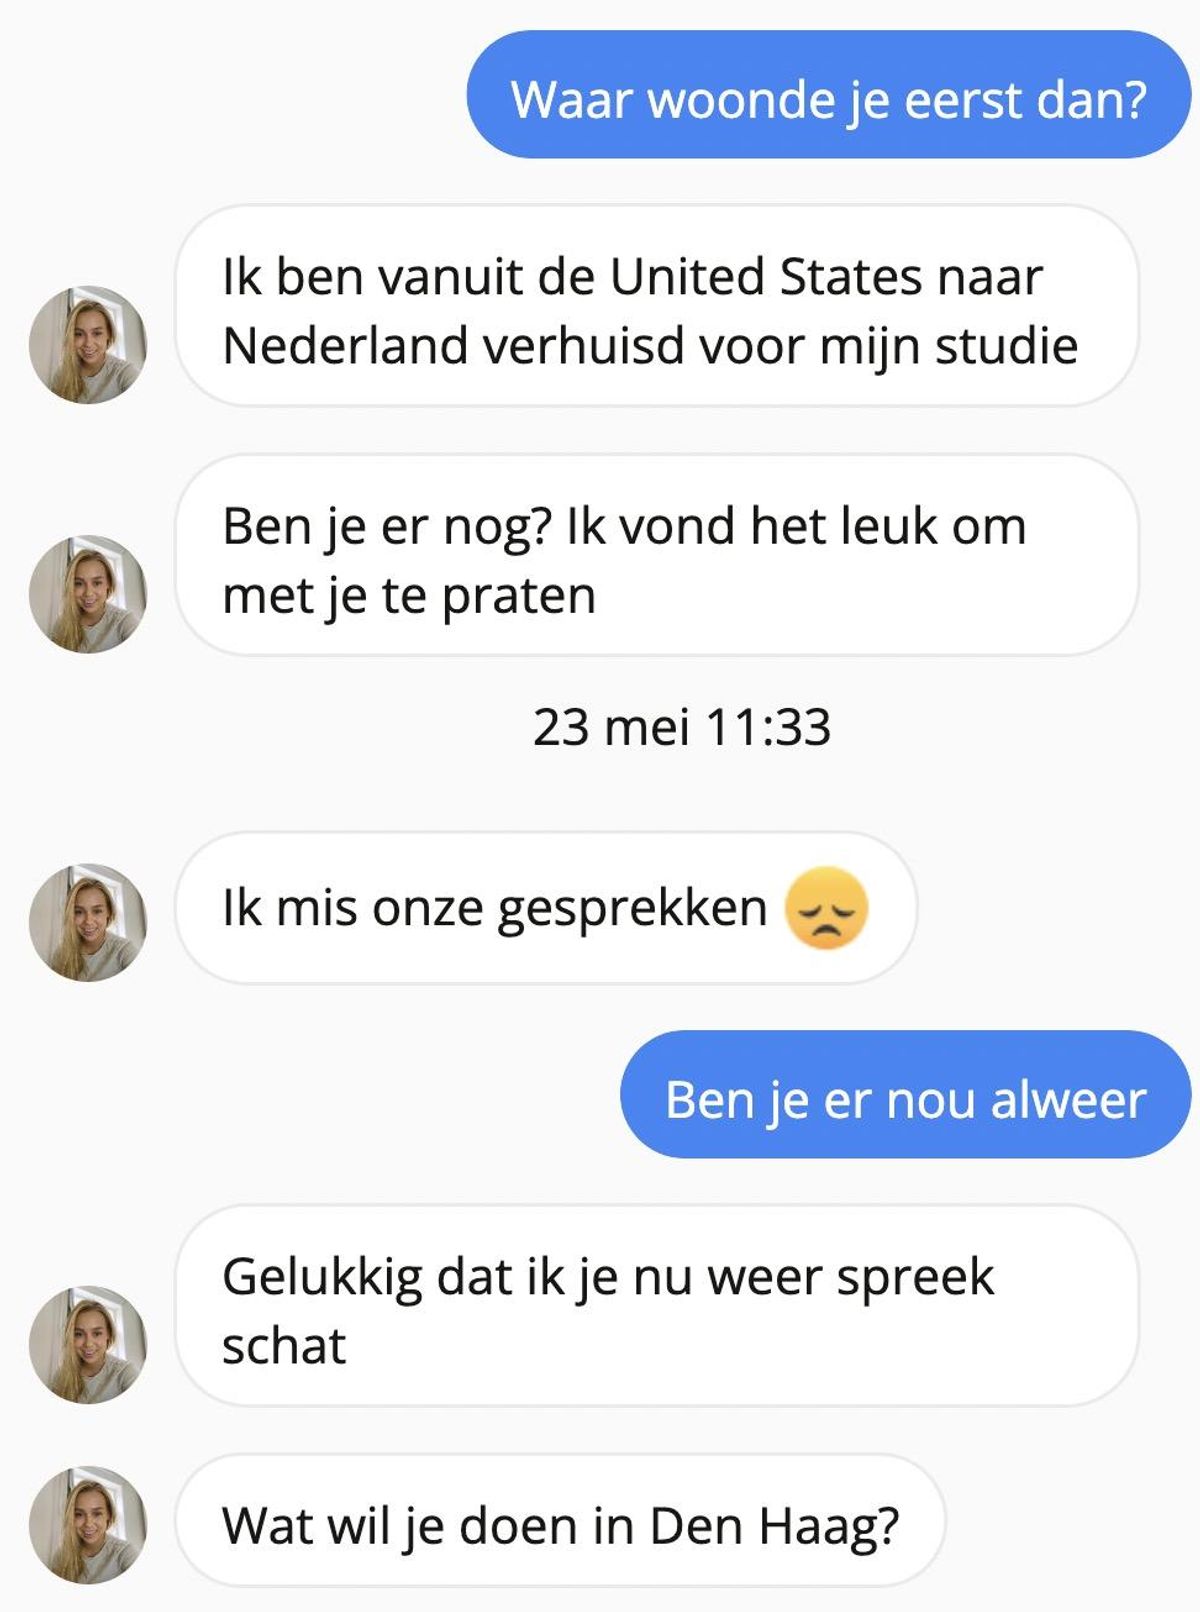Click the word 'schat' in the message
This screenshot has width=1200, height=1612.
click(x=284, y=1346)
